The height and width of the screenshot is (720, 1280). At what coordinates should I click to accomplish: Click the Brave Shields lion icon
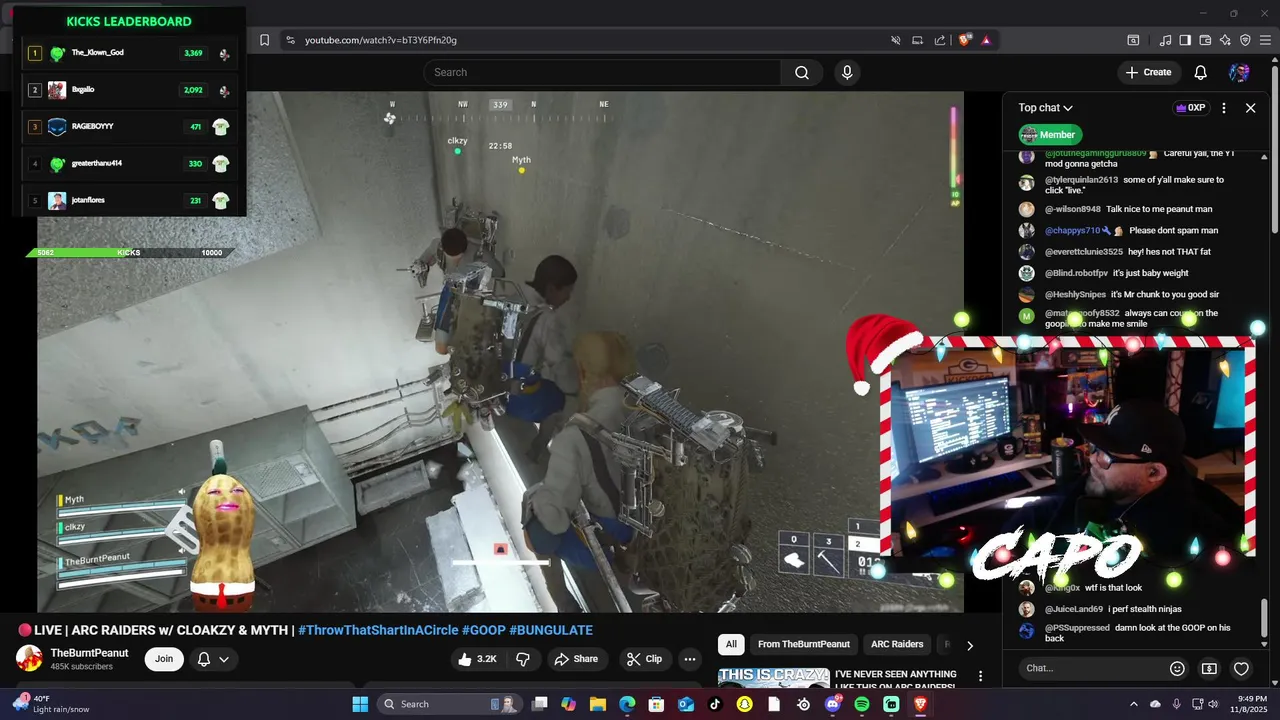click(965, 40)
